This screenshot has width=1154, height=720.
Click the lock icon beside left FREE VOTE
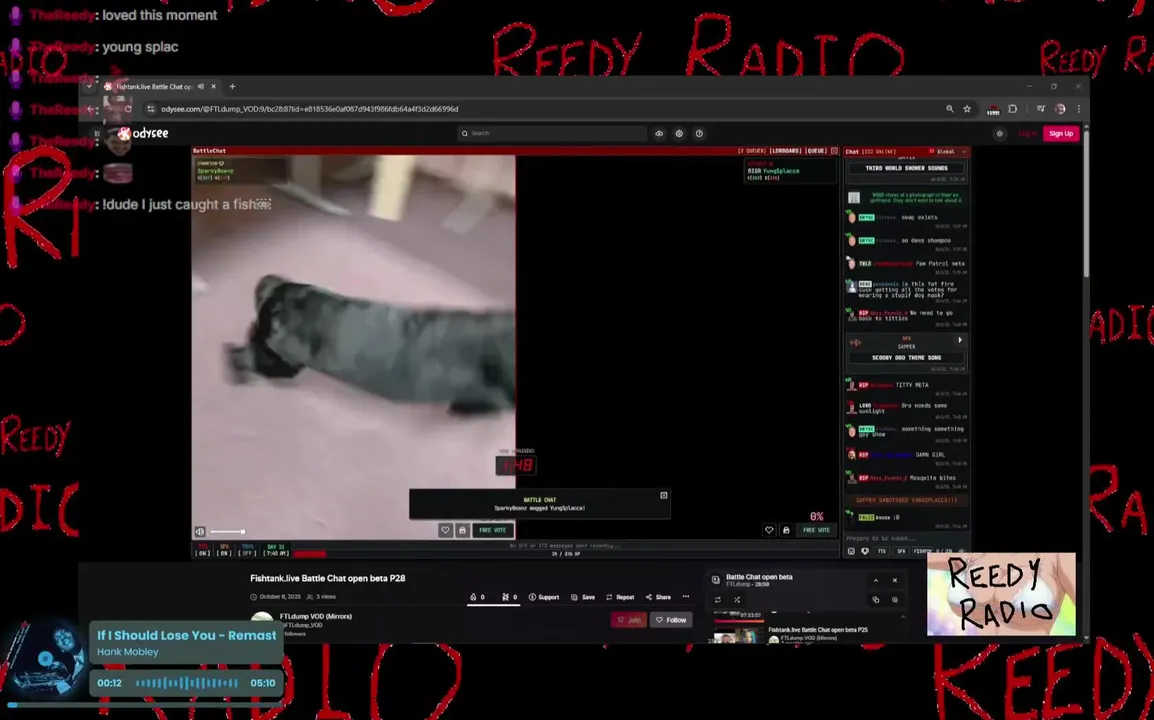(x=462, y=530)
